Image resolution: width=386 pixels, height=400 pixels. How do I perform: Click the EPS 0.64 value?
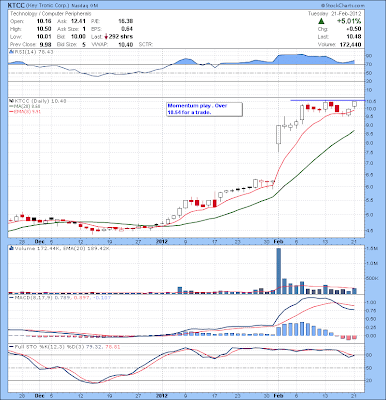point(127,29)
